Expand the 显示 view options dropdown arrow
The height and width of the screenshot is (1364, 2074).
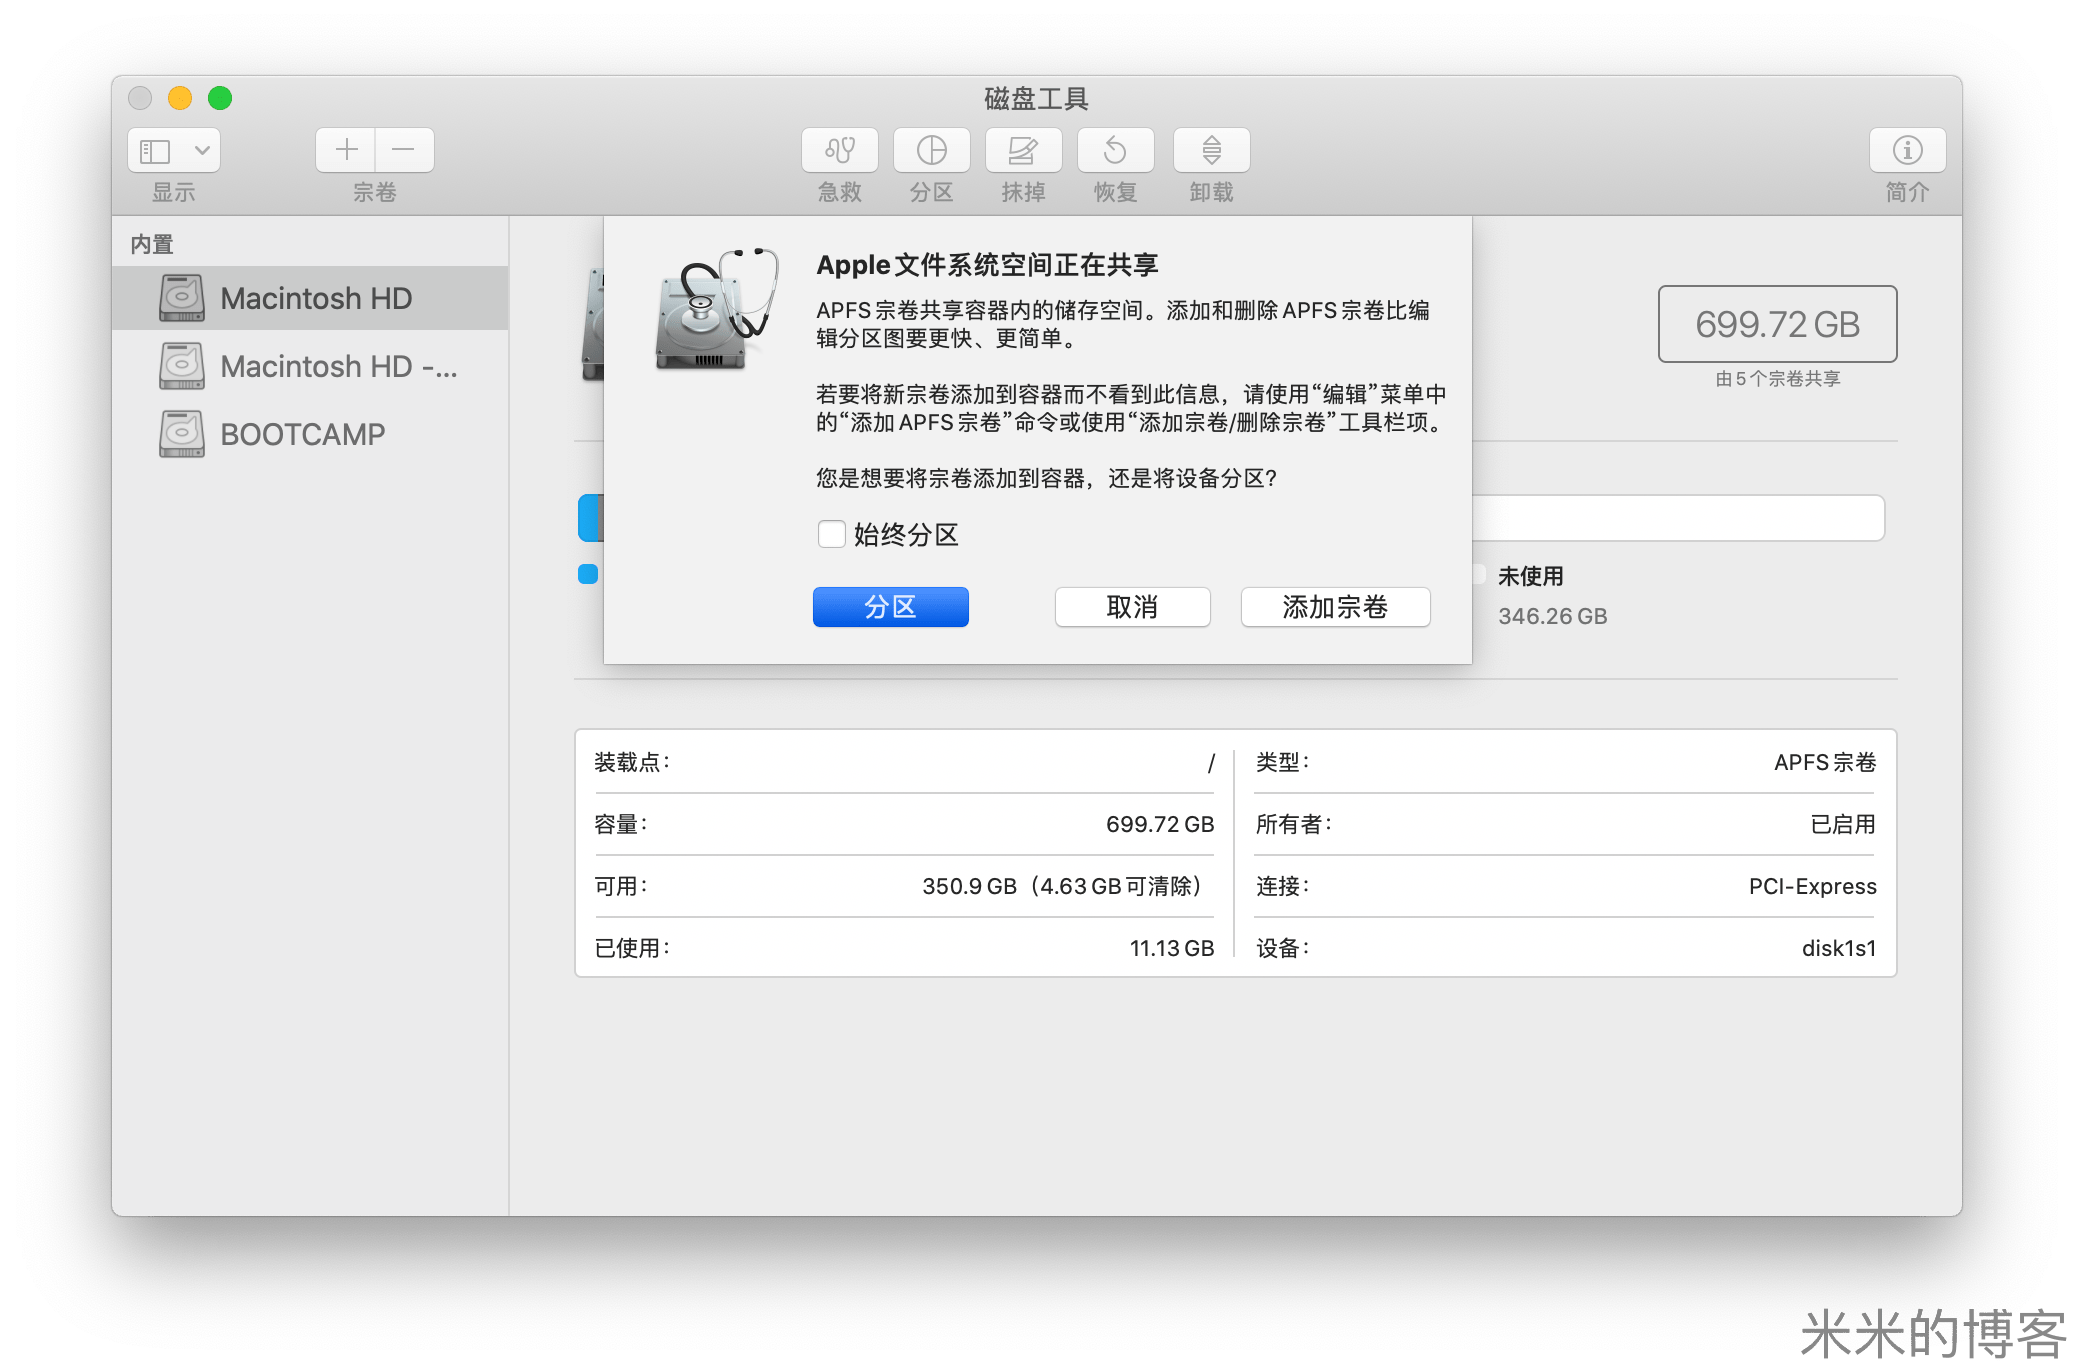click(x=202, y=151)
